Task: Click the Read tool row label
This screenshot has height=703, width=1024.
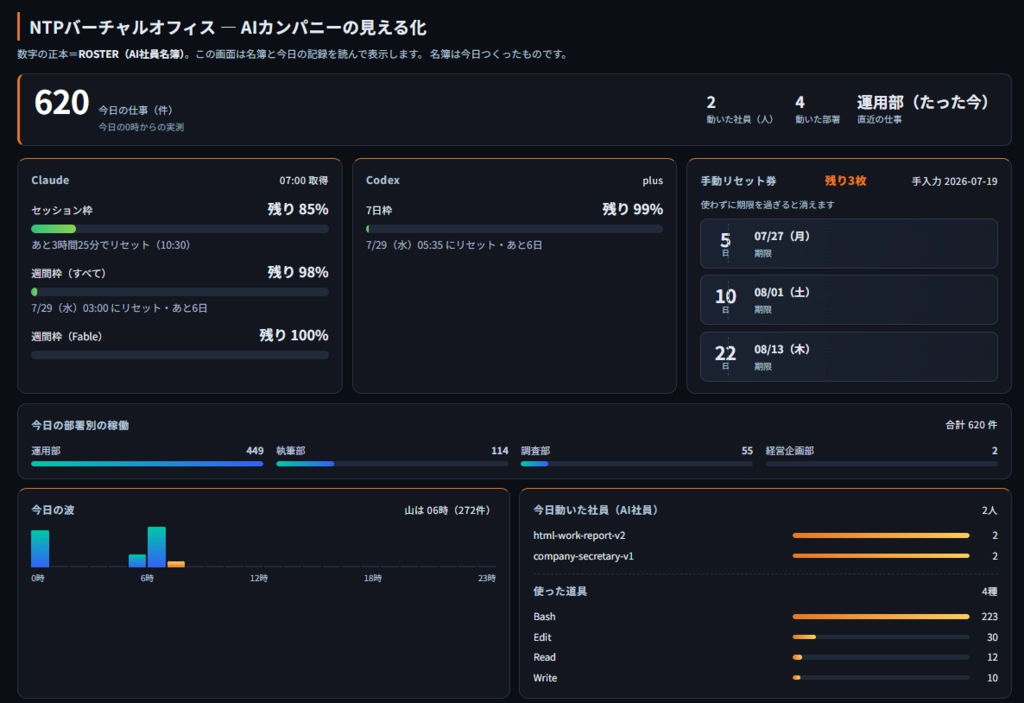Action: [544, 657]
